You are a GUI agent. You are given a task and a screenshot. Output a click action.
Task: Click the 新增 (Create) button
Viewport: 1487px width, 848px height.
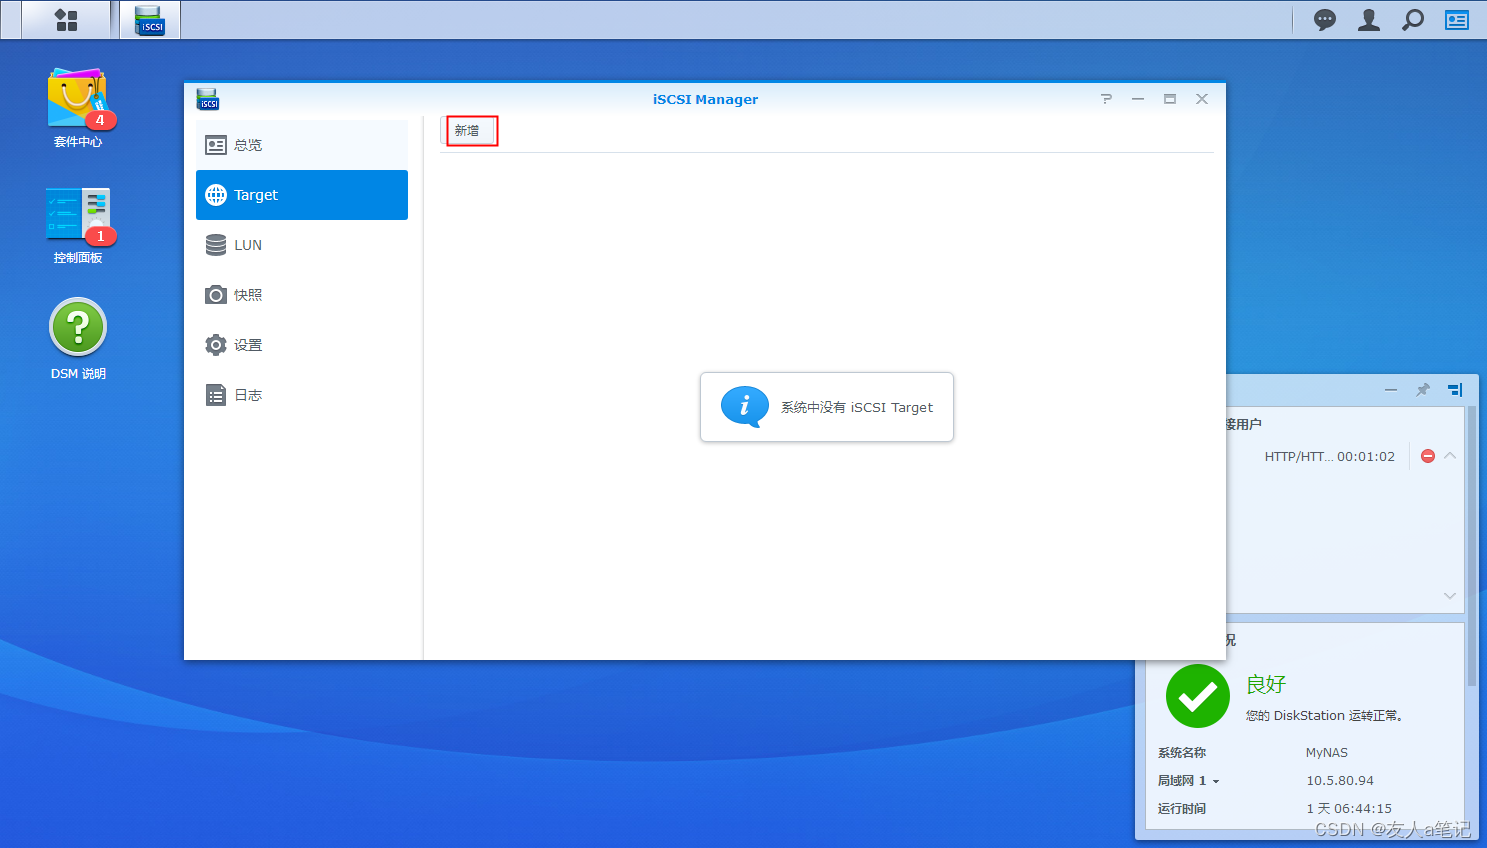468,131
